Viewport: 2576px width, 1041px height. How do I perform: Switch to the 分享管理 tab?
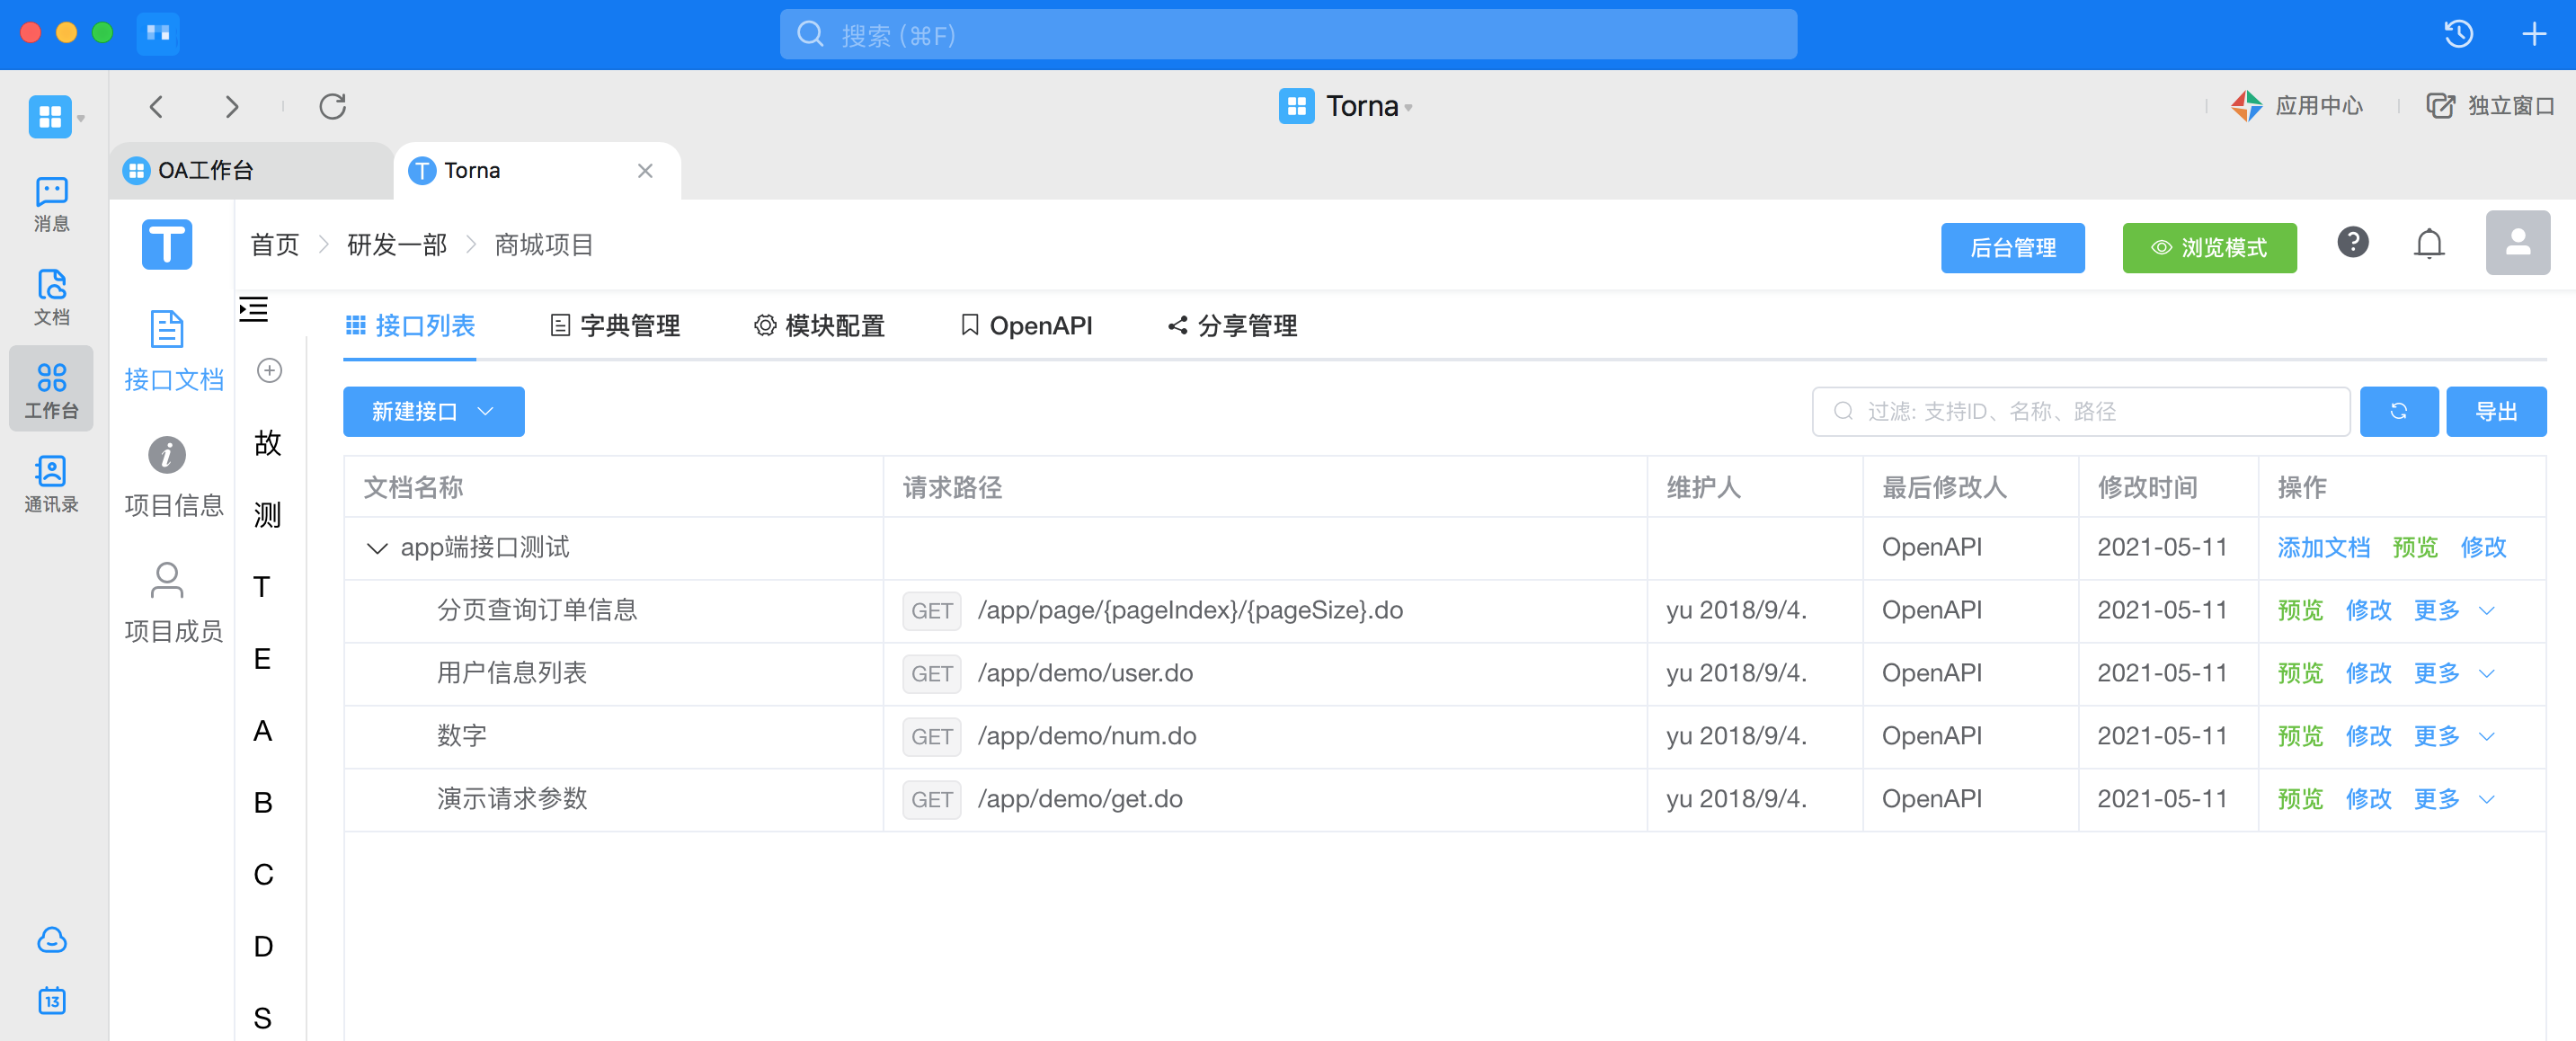[1232, 326]
